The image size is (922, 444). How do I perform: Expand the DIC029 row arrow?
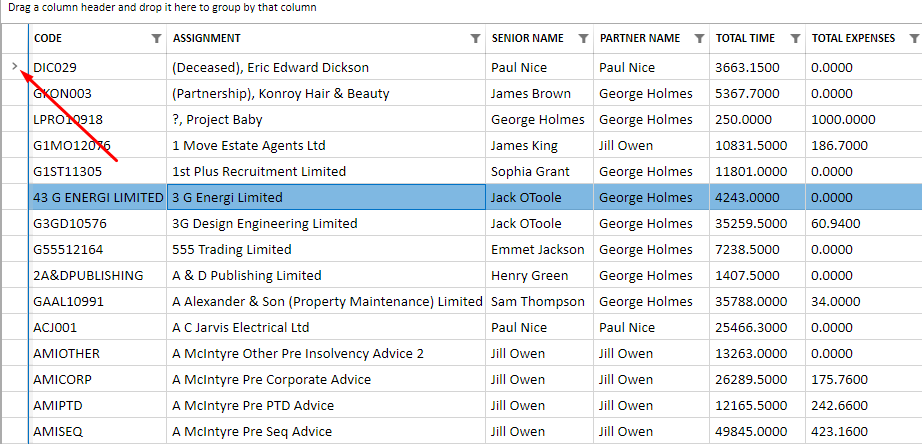[x=14, y=67]
